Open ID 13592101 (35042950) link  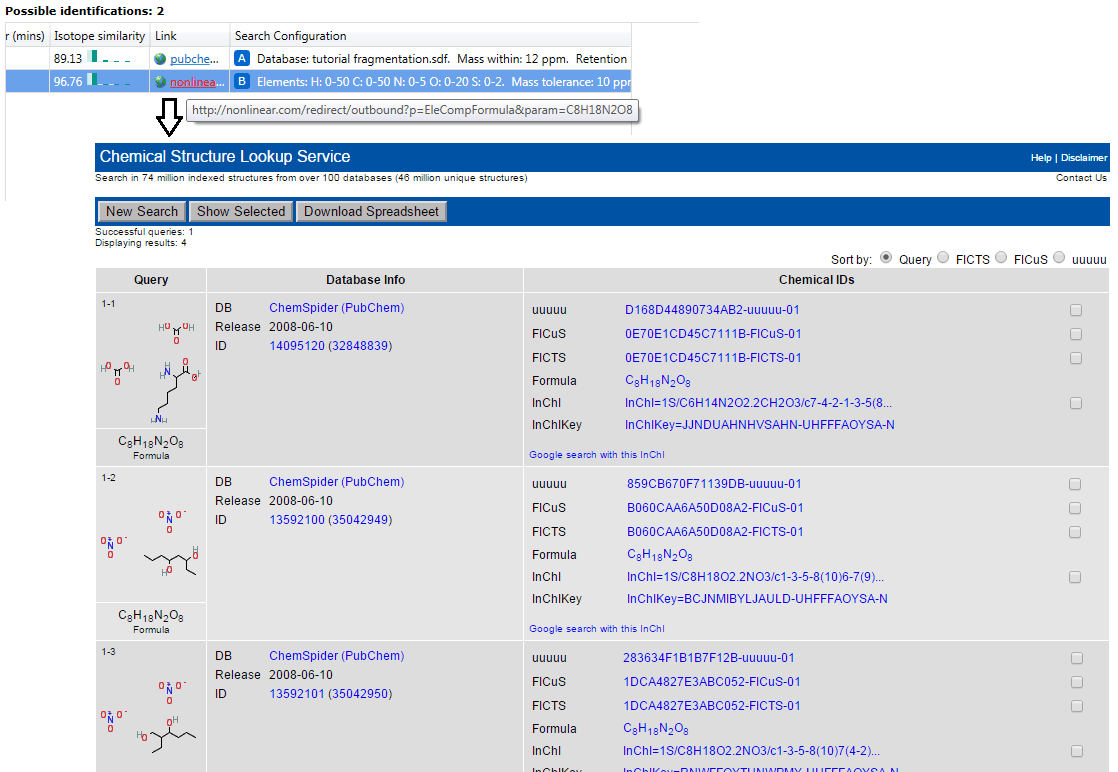click(x=331, y=694)
